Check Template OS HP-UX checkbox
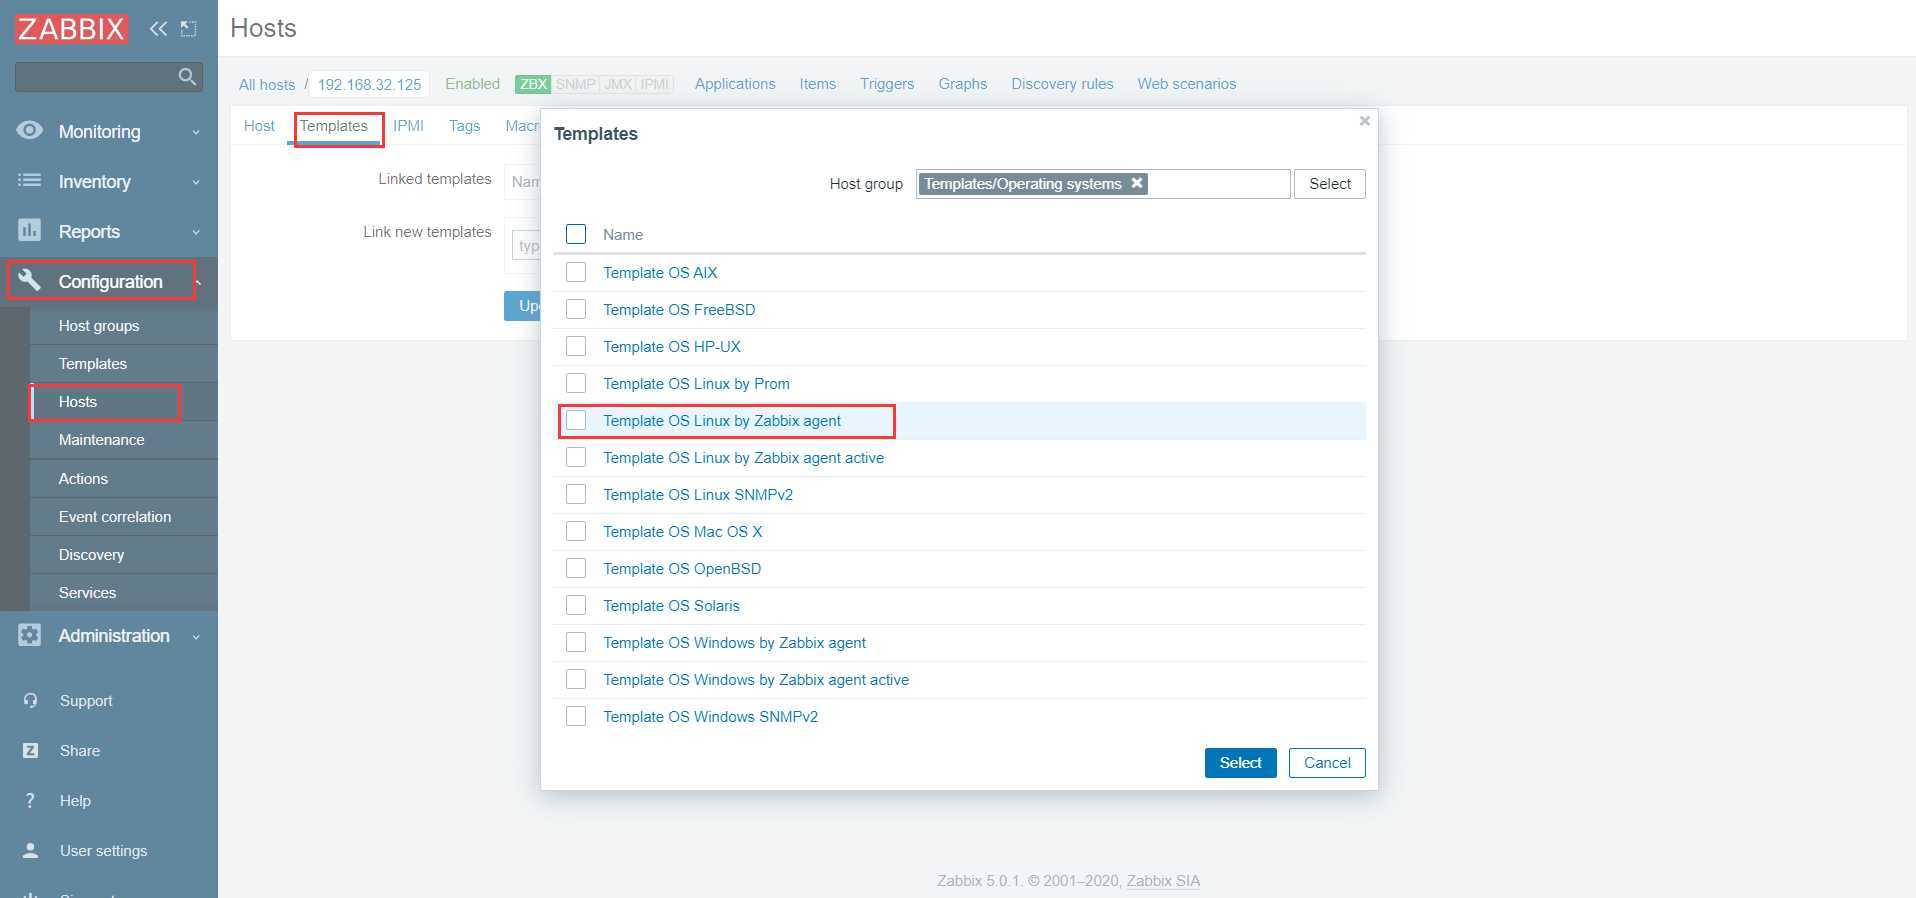Image resolution: width=1916 pixels, height=898 pixels. tap(576, 346)
